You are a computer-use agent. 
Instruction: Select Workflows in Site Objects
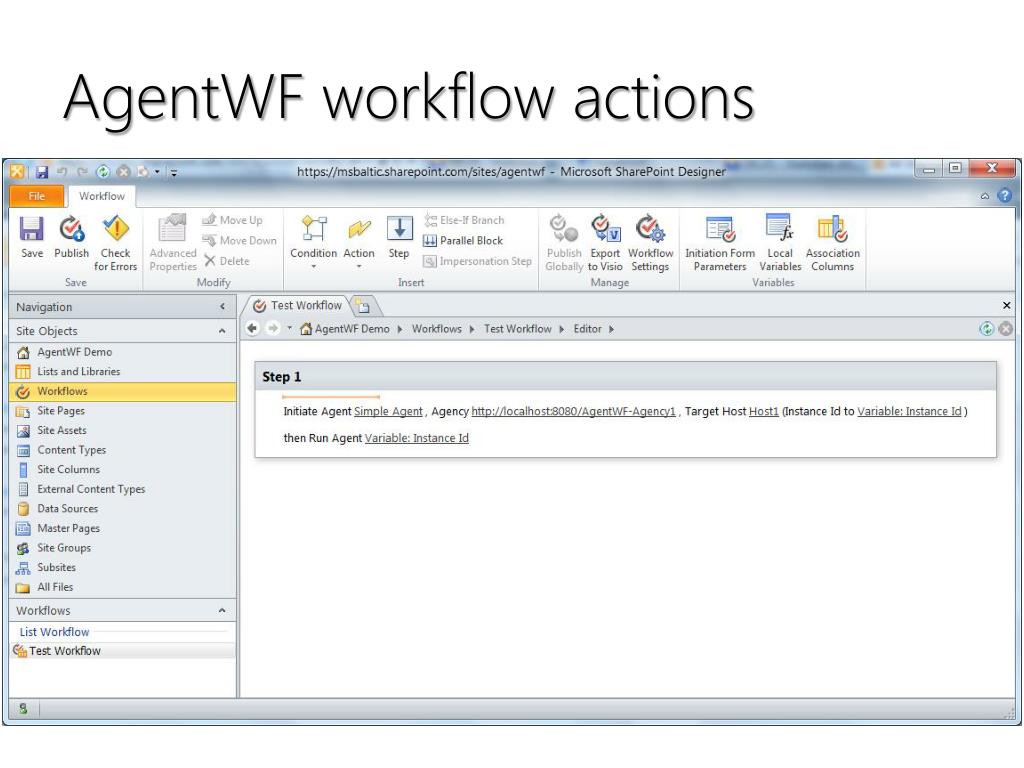123,391
